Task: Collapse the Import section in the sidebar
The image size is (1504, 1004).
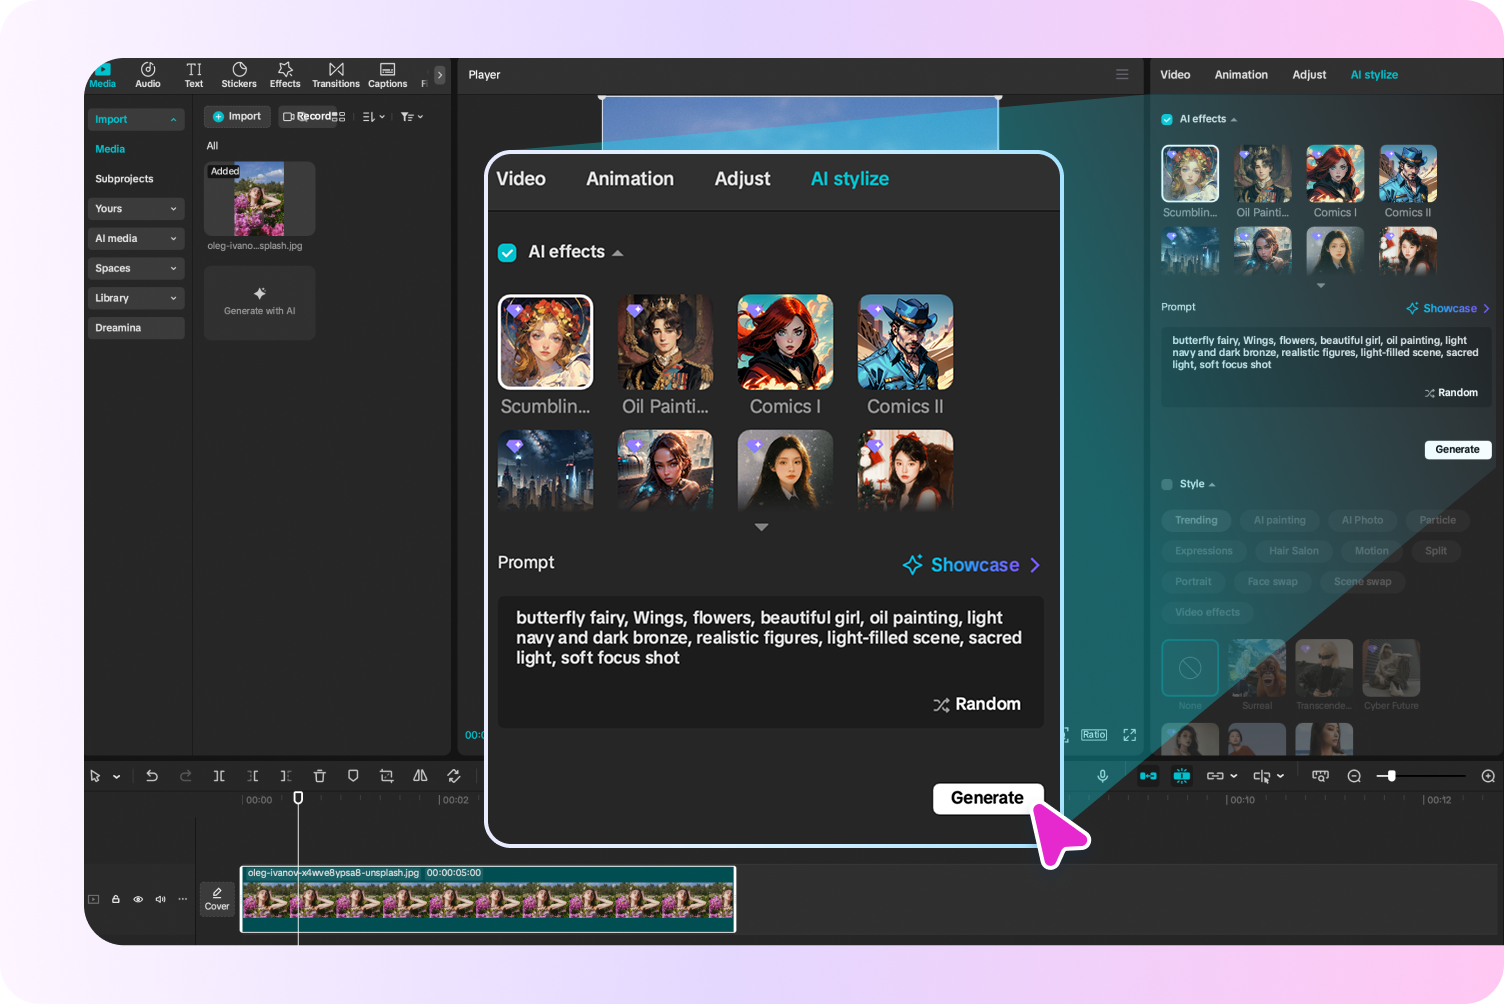Action: pyautogui.click(x=173, y=120)
